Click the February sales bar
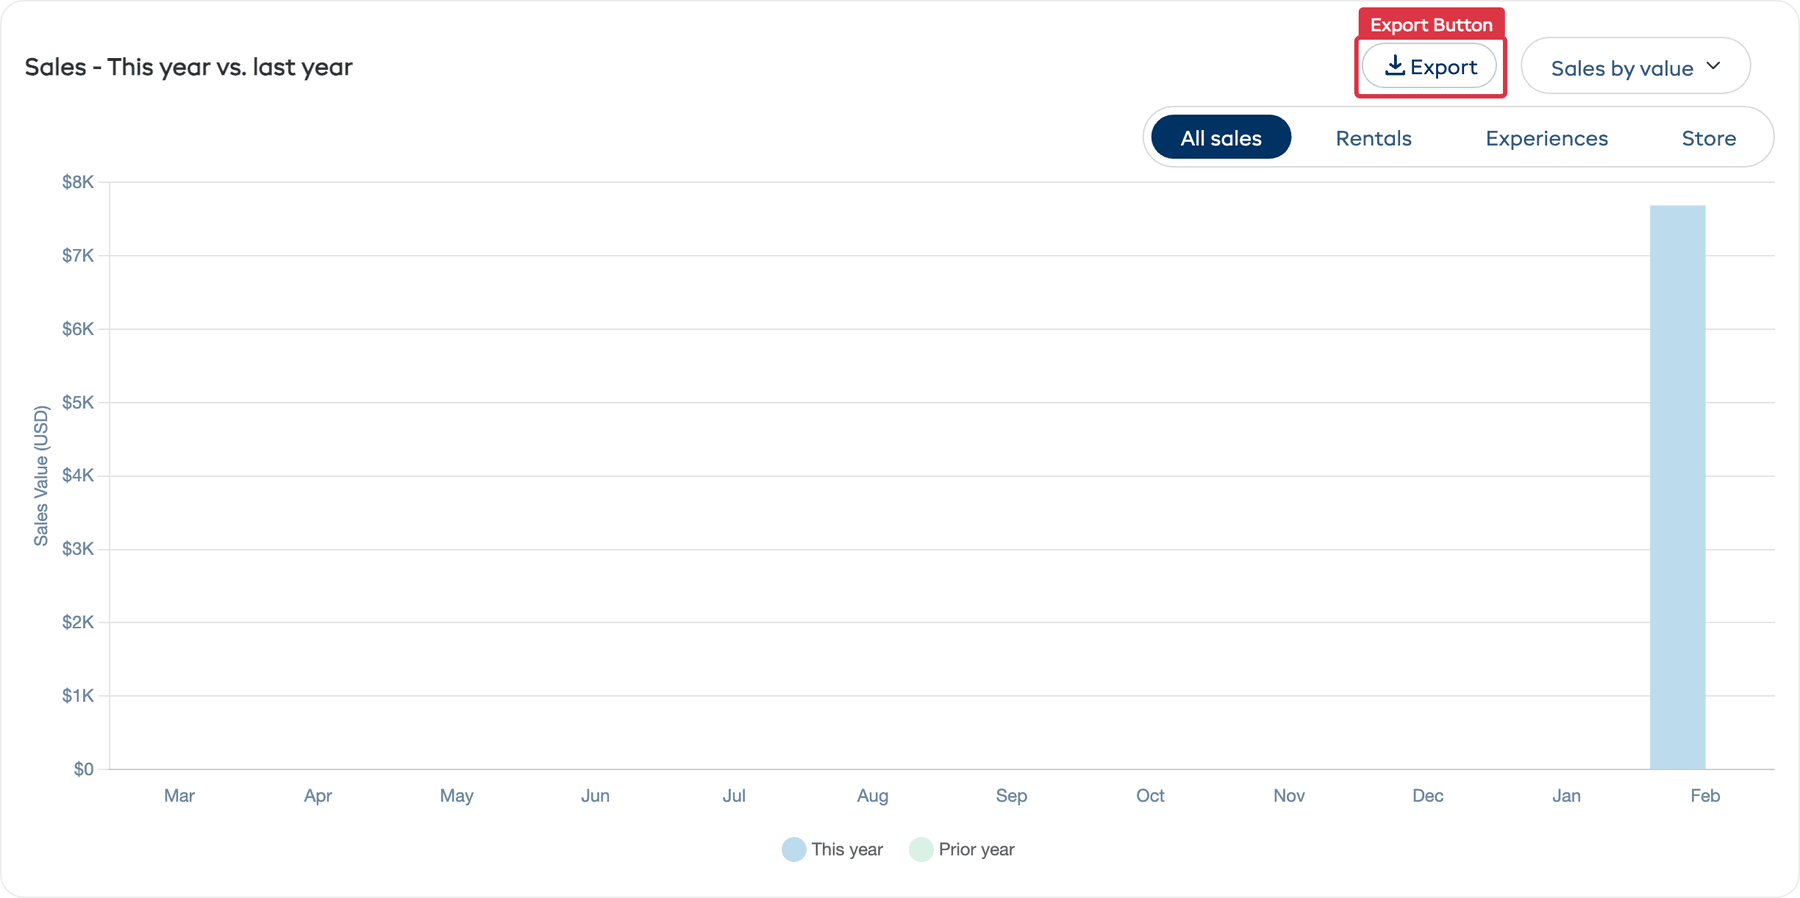1800x898 pixels. coord(1677,487)
